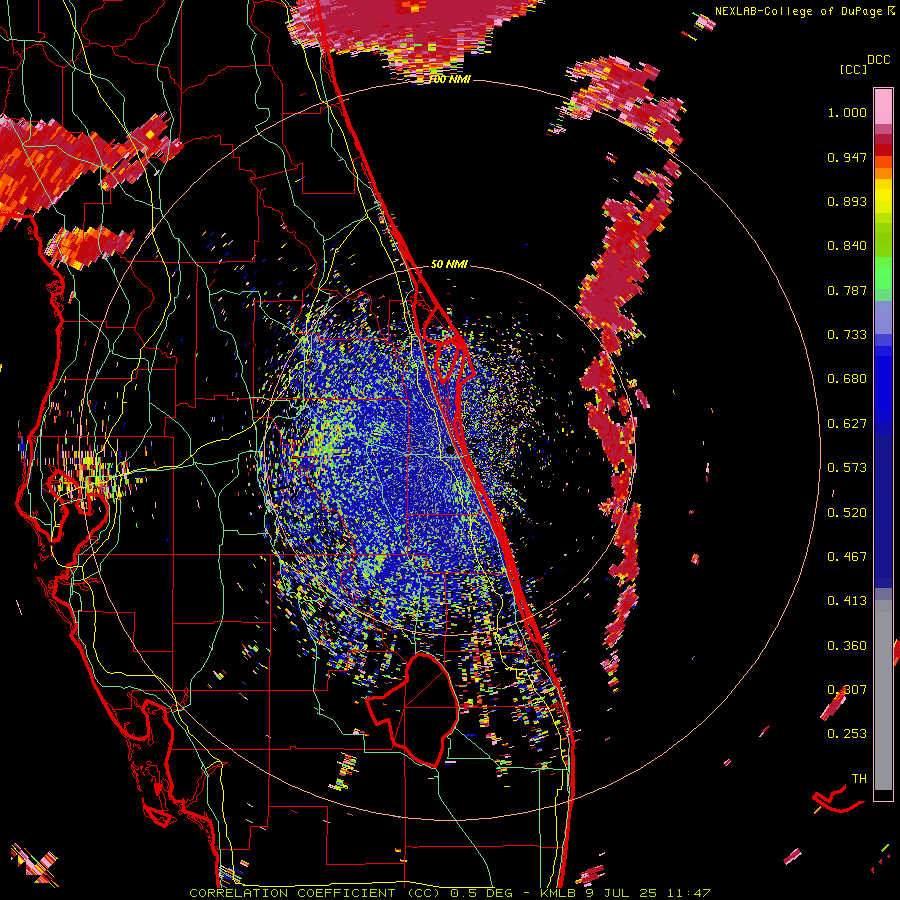Click the [CC] unit label above the color scale
The height and width of the screenshot is (900, 900).
(x=853, y=69)
